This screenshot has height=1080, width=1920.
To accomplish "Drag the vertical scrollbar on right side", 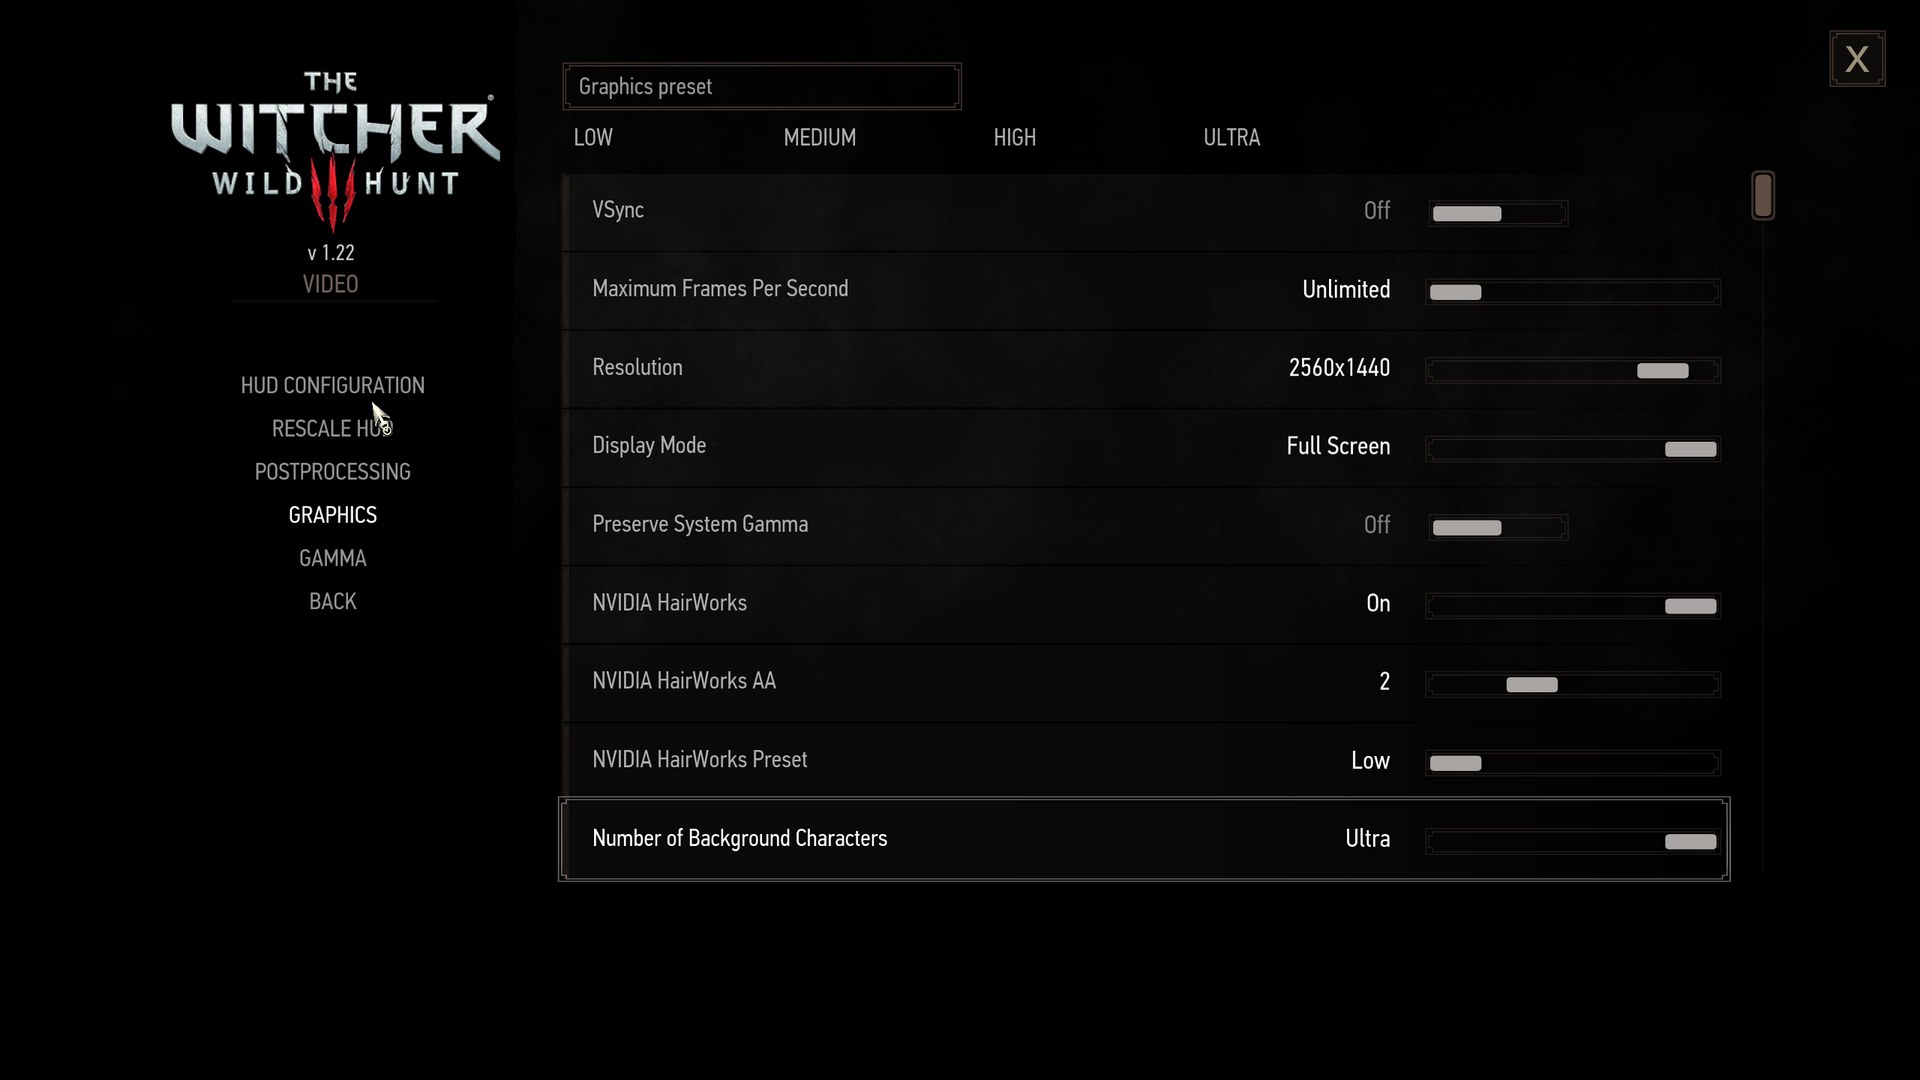I will click(x=1763, y=195).
